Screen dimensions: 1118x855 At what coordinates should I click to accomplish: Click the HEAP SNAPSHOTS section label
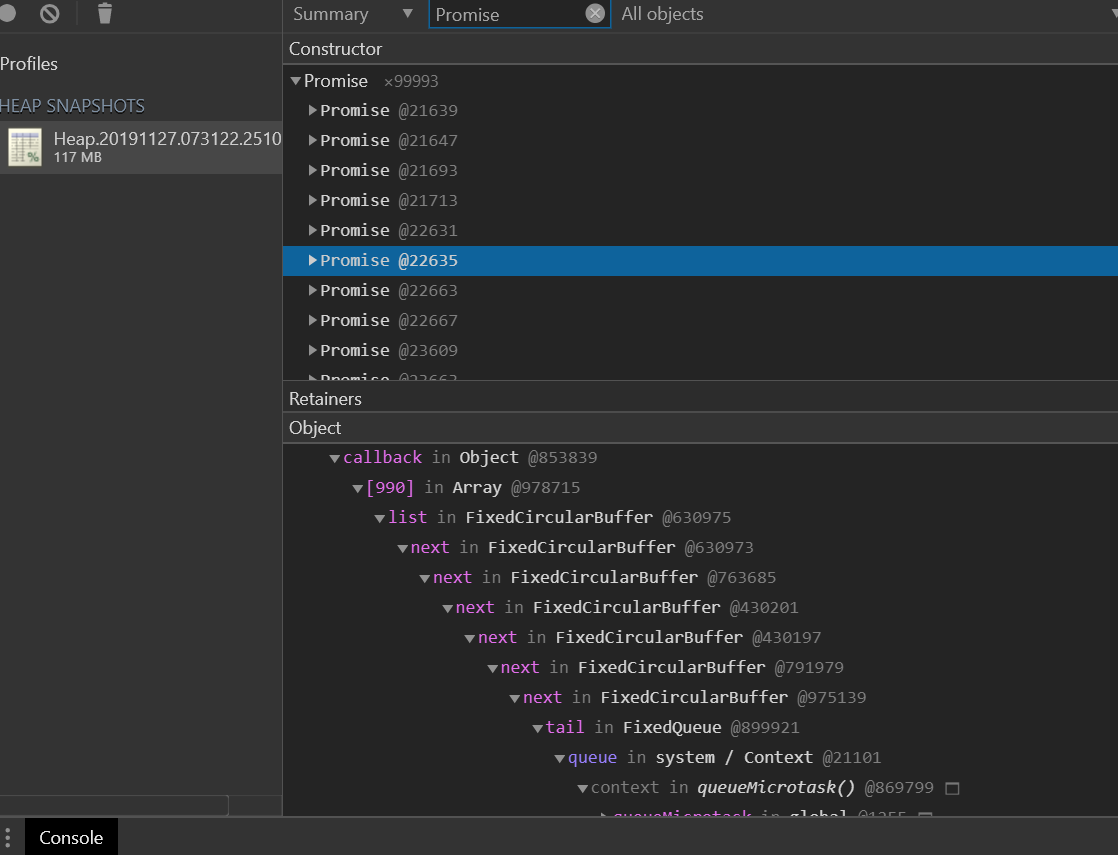tap(72, 106)
